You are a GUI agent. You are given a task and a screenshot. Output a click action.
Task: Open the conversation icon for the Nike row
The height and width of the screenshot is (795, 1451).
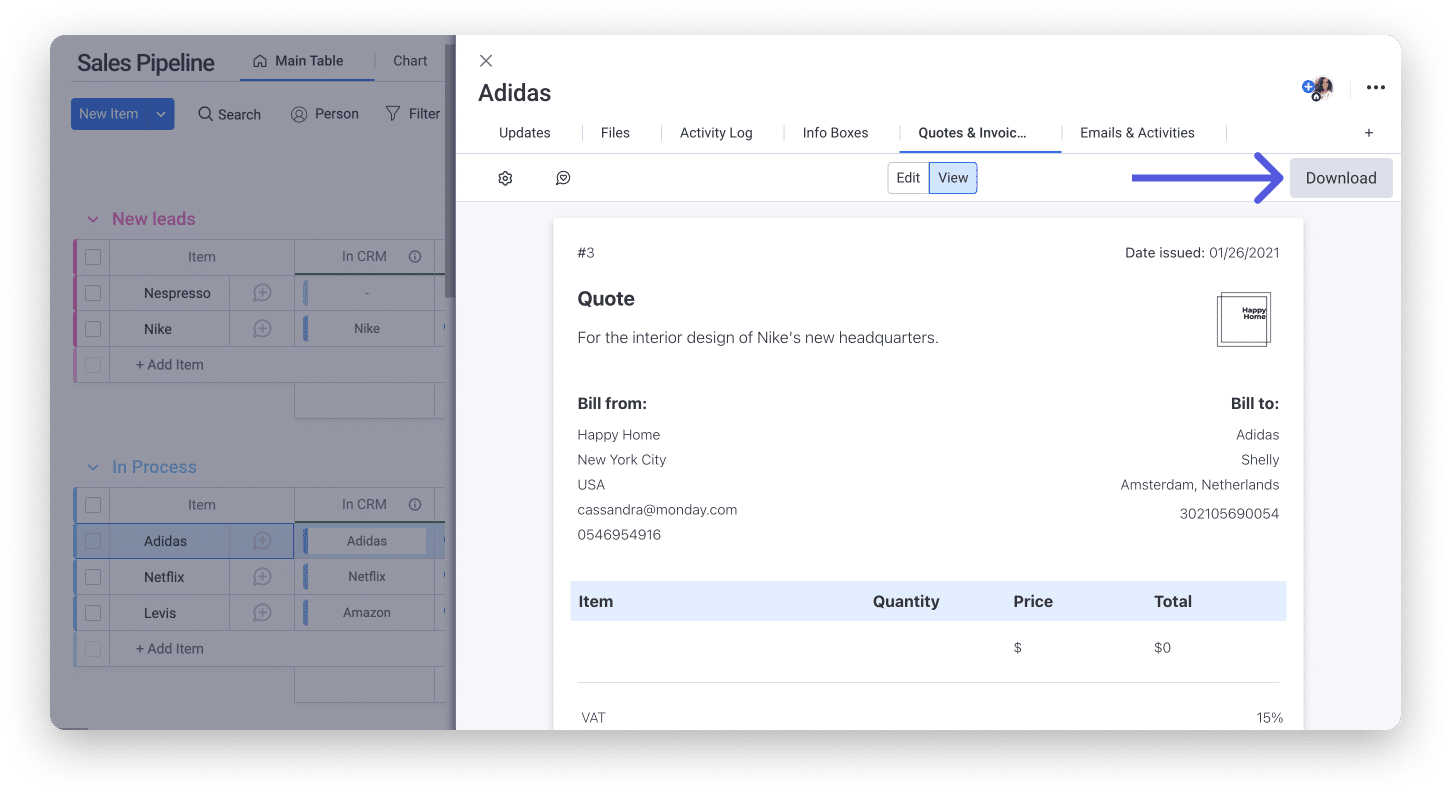(262, 329)
